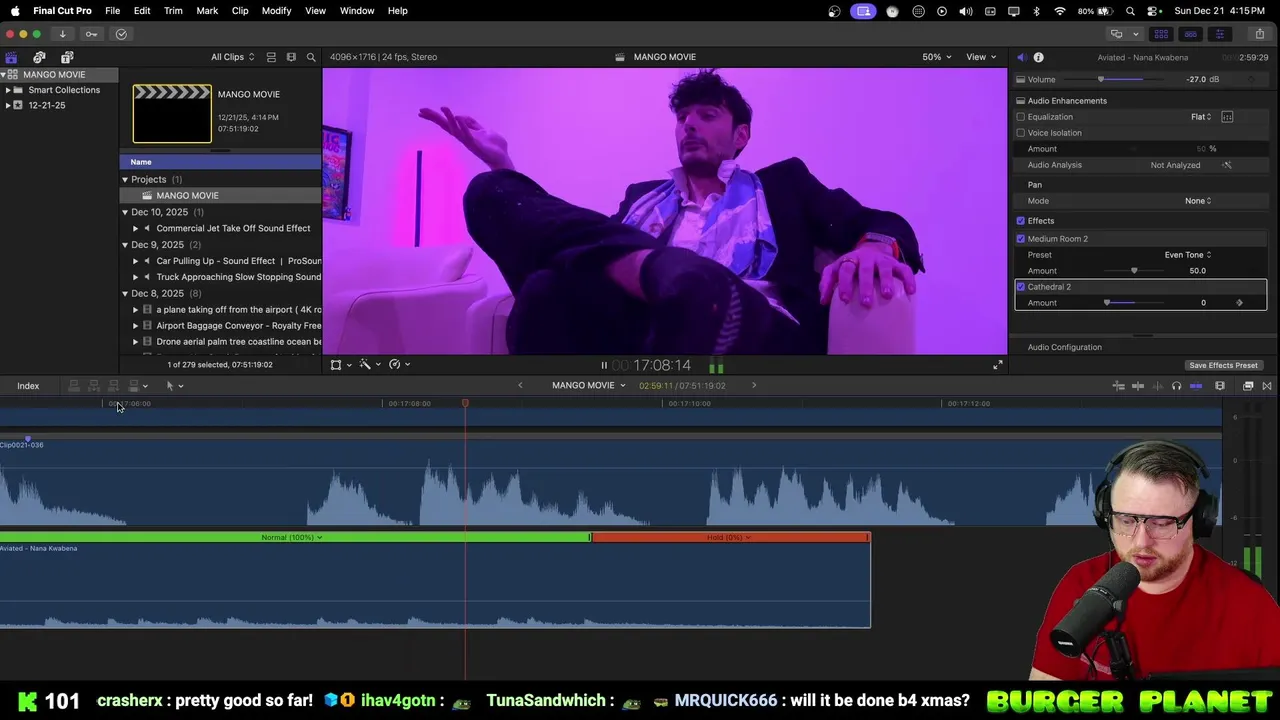Collapse the Dec 10, 2025 group

(125, 212)
